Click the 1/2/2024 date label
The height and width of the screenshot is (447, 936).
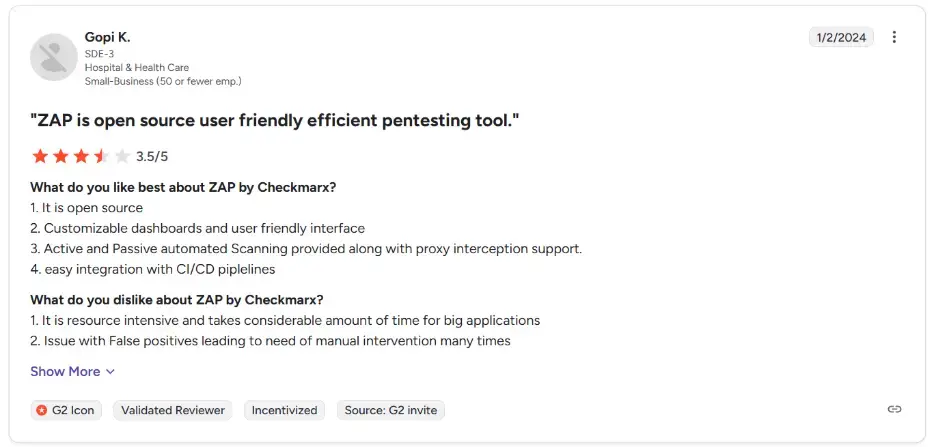pyautogui.click(x=841, y=37)
